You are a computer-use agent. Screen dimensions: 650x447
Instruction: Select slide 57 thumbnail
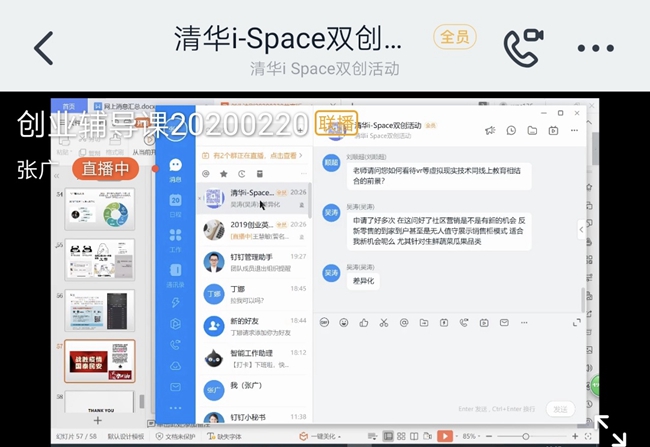[99, 361]
